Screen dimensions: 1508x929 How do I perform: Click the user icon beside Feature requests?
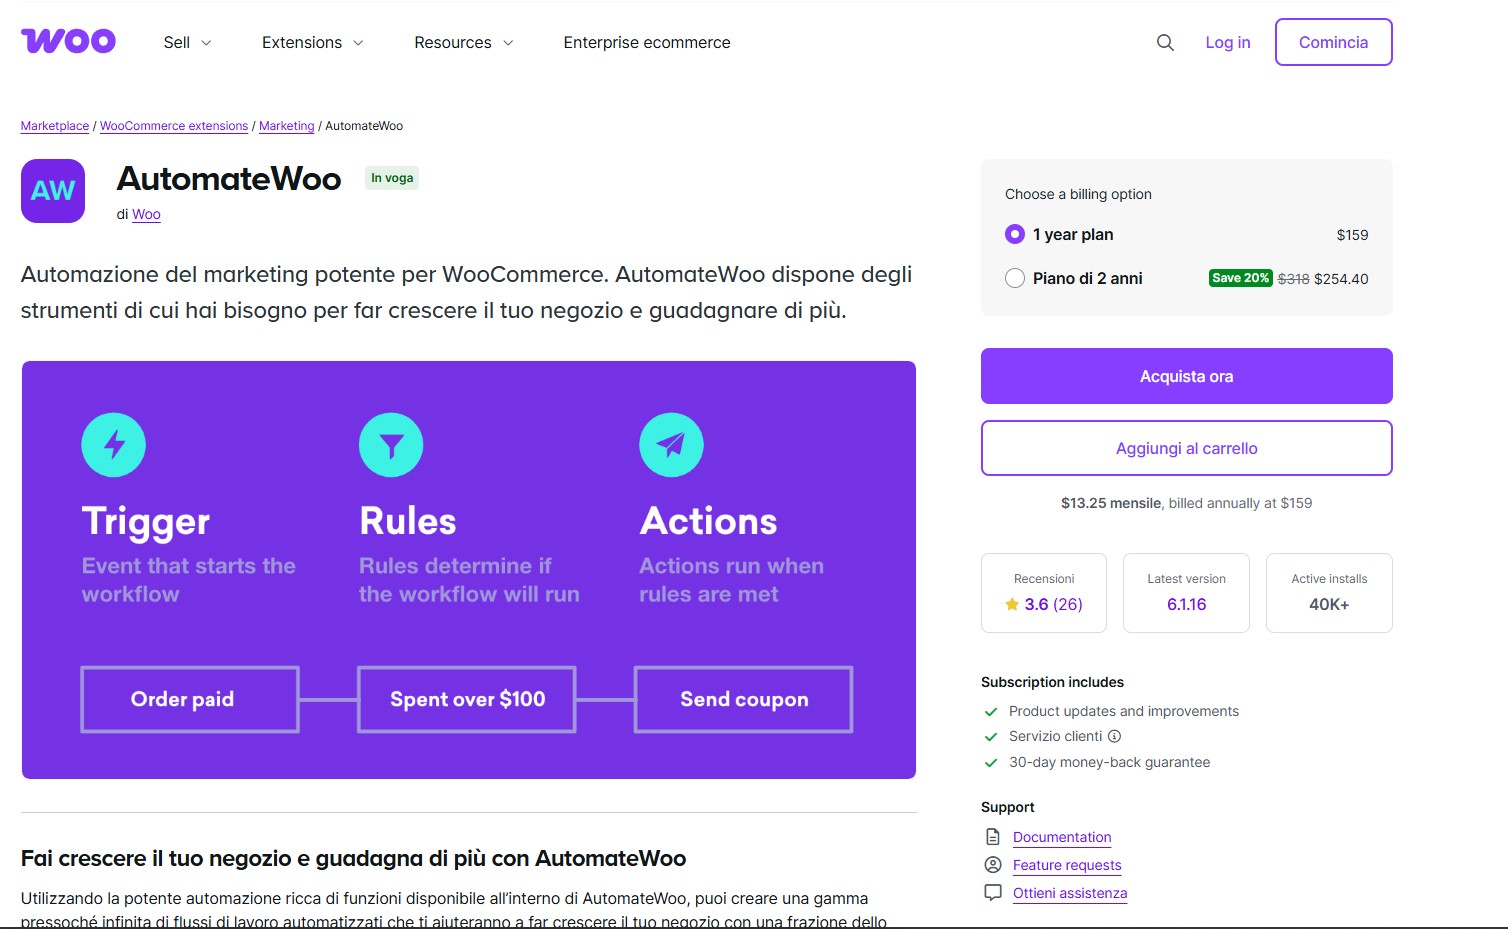point(993,865)
